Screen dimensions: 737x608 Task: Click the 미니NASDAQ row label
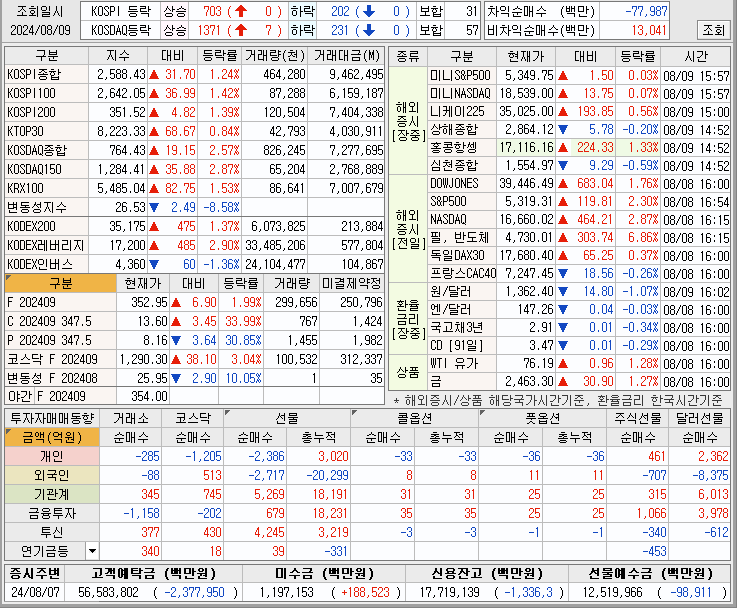[460, 94]
